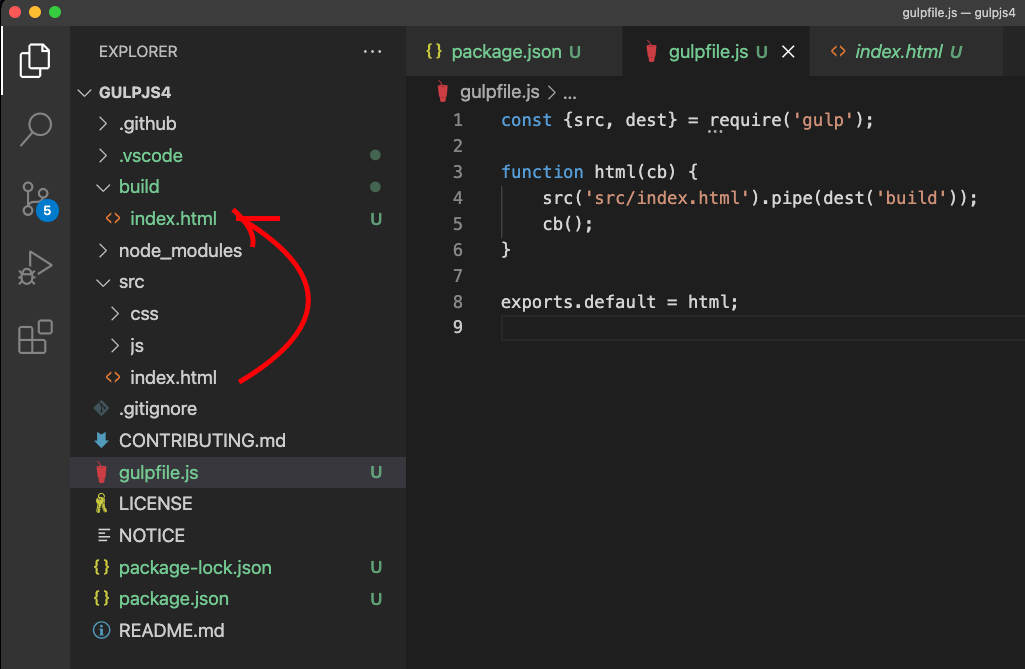The width and height of the screenshot is (1025, 669).
Task: Click 'exports.default' on line 8
Action: point(578,302)
